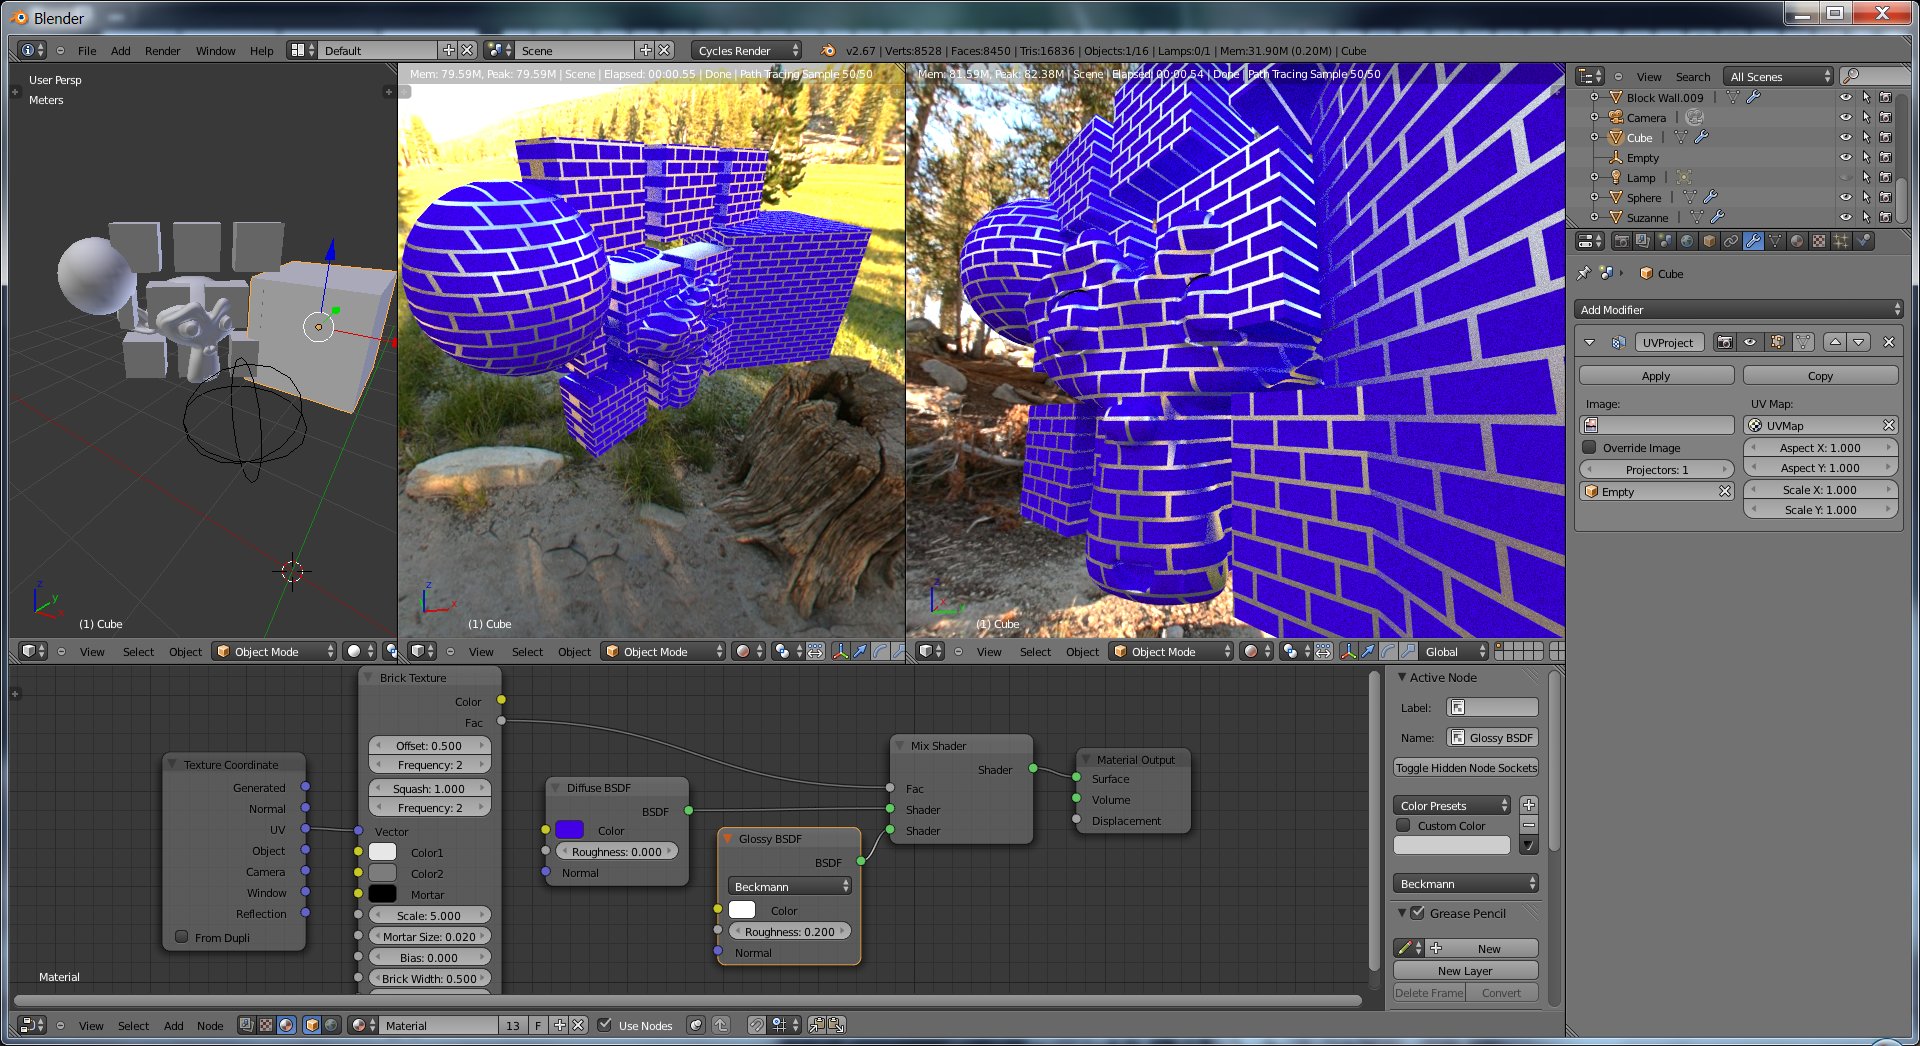Open the Help menu
This screenshot has height=1046, width=1920.
(261, 51)
